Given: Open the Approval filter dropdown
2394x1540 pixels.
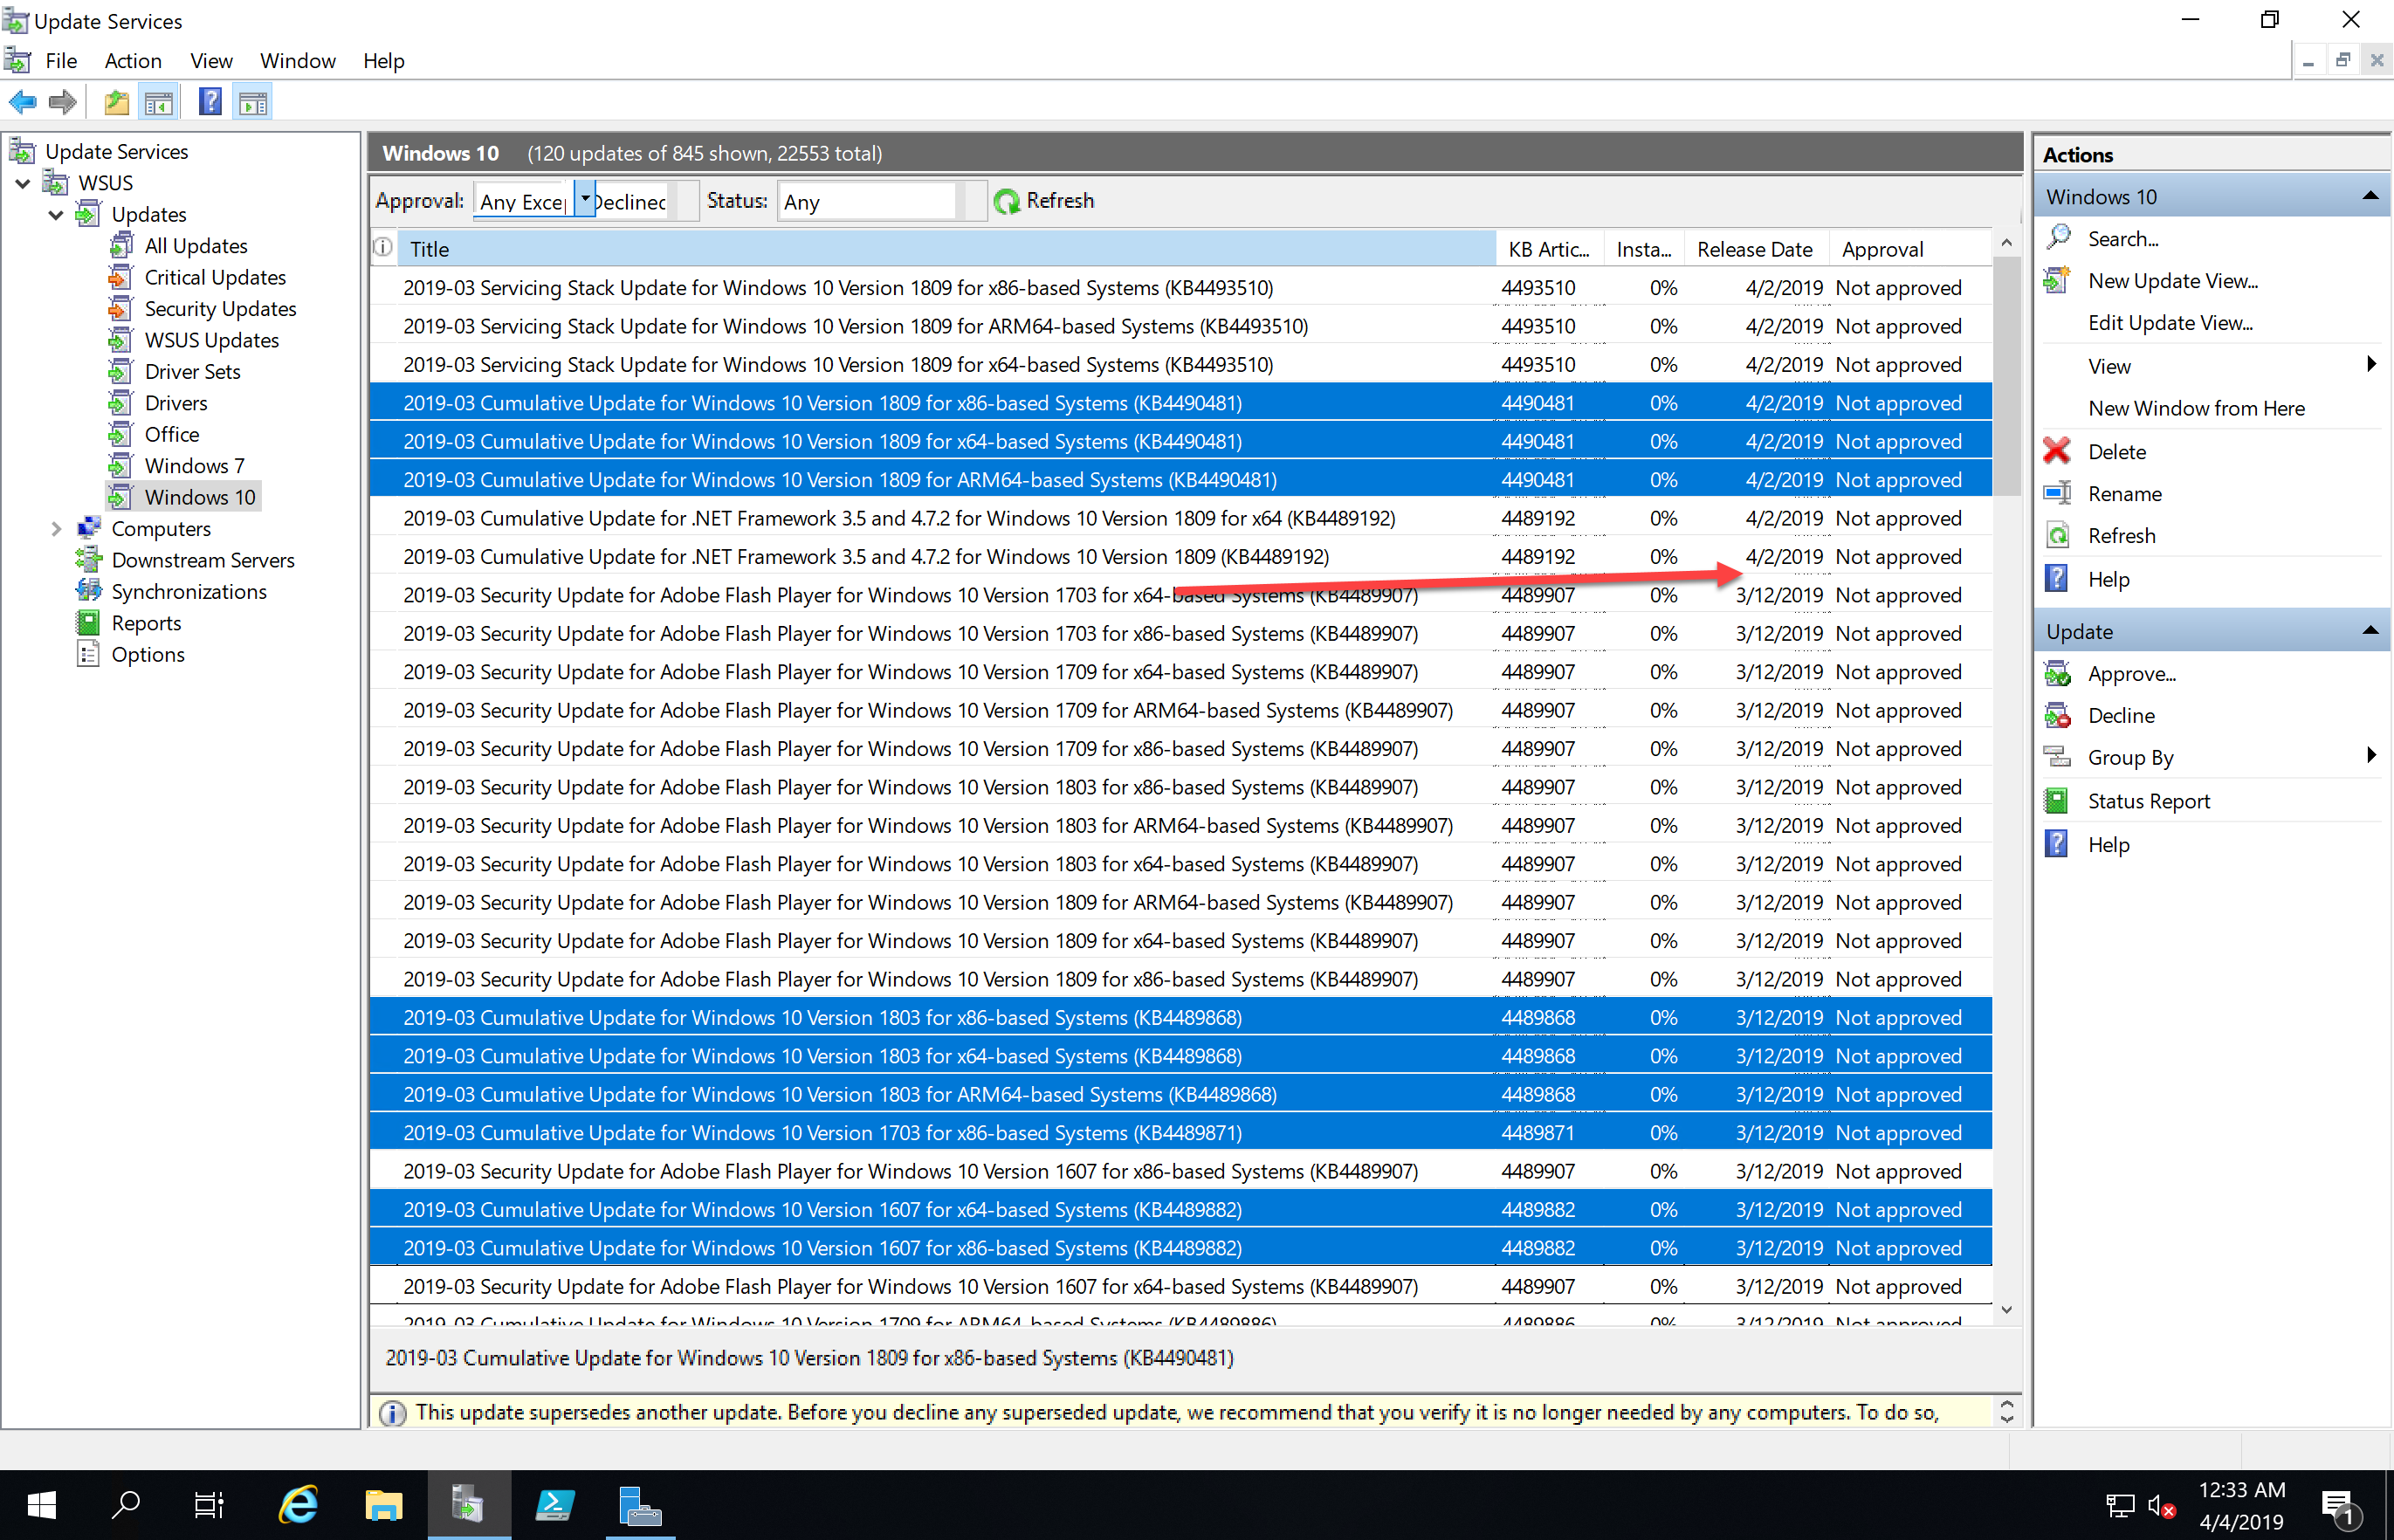Looking at the screenshot, I should tap(585, 198).
